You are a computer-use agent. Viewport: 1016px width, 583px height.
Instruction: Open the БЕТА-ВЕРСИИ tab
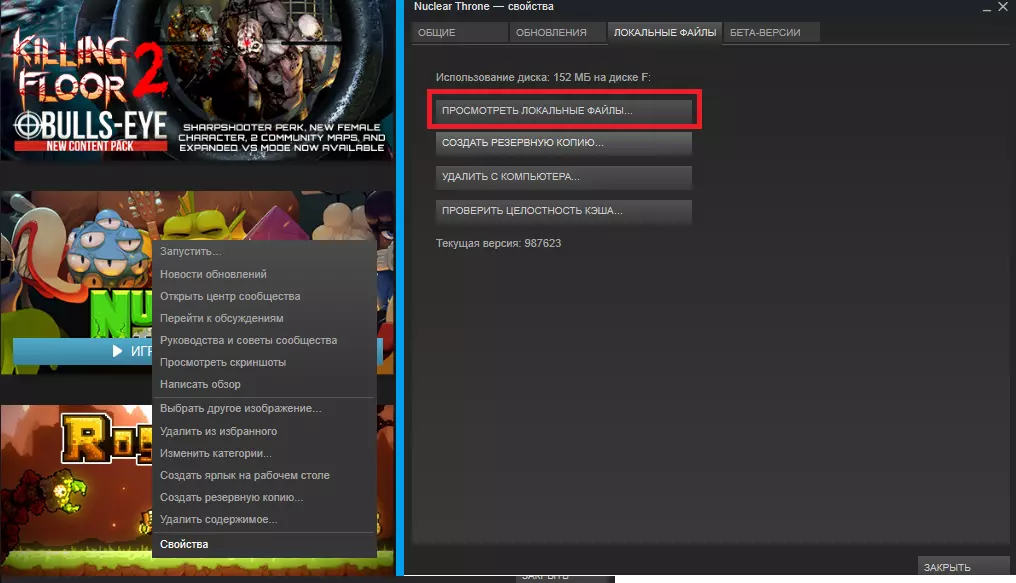pos(772,32)
